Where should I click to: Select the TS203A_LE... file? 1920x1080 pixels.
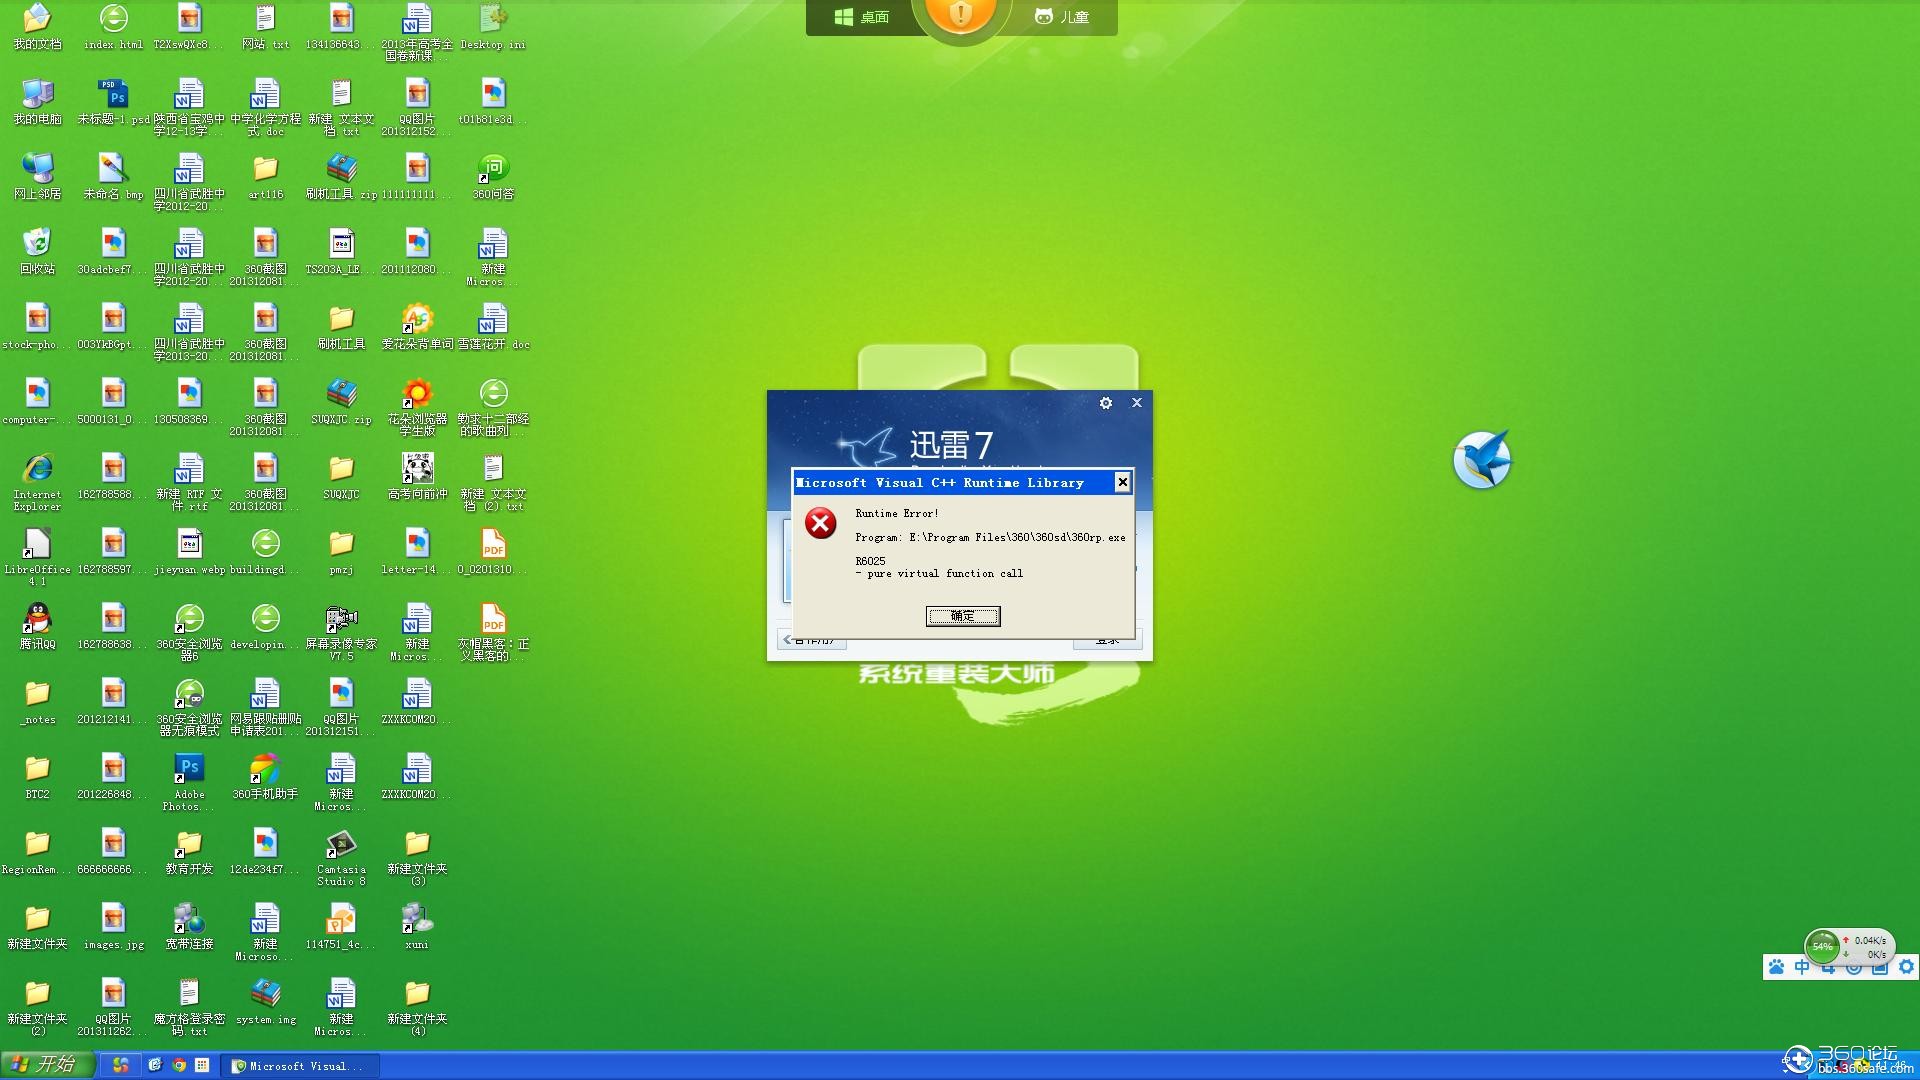(x=341, y=252)
